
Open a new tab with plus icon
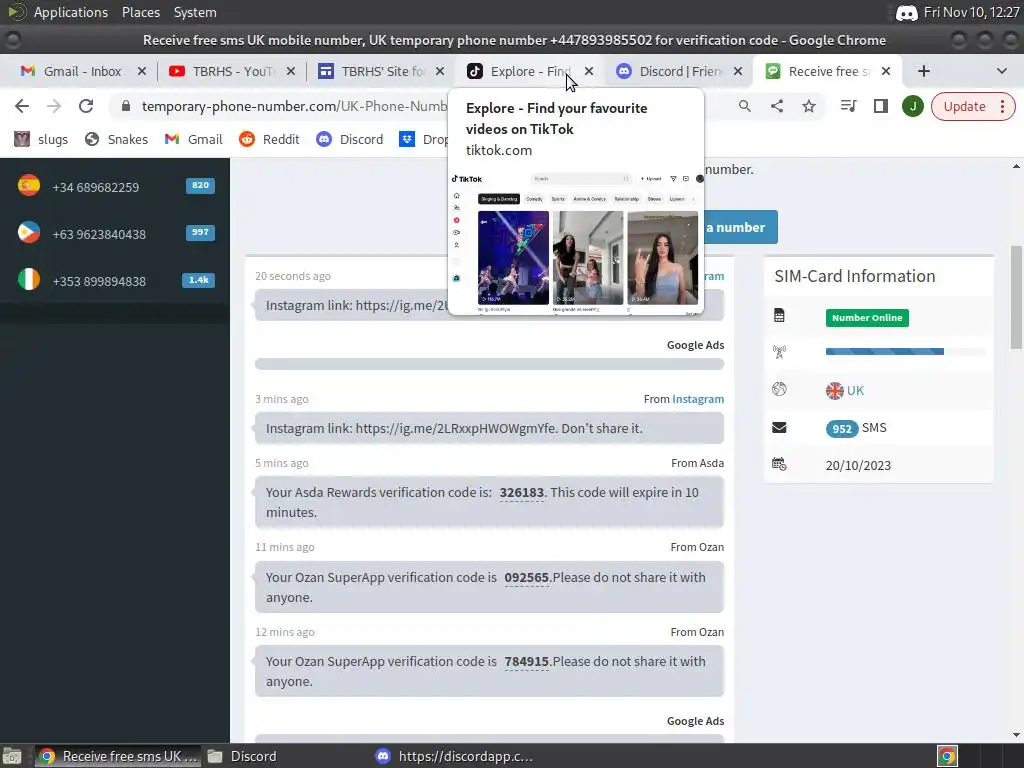(x=923, y=71)
